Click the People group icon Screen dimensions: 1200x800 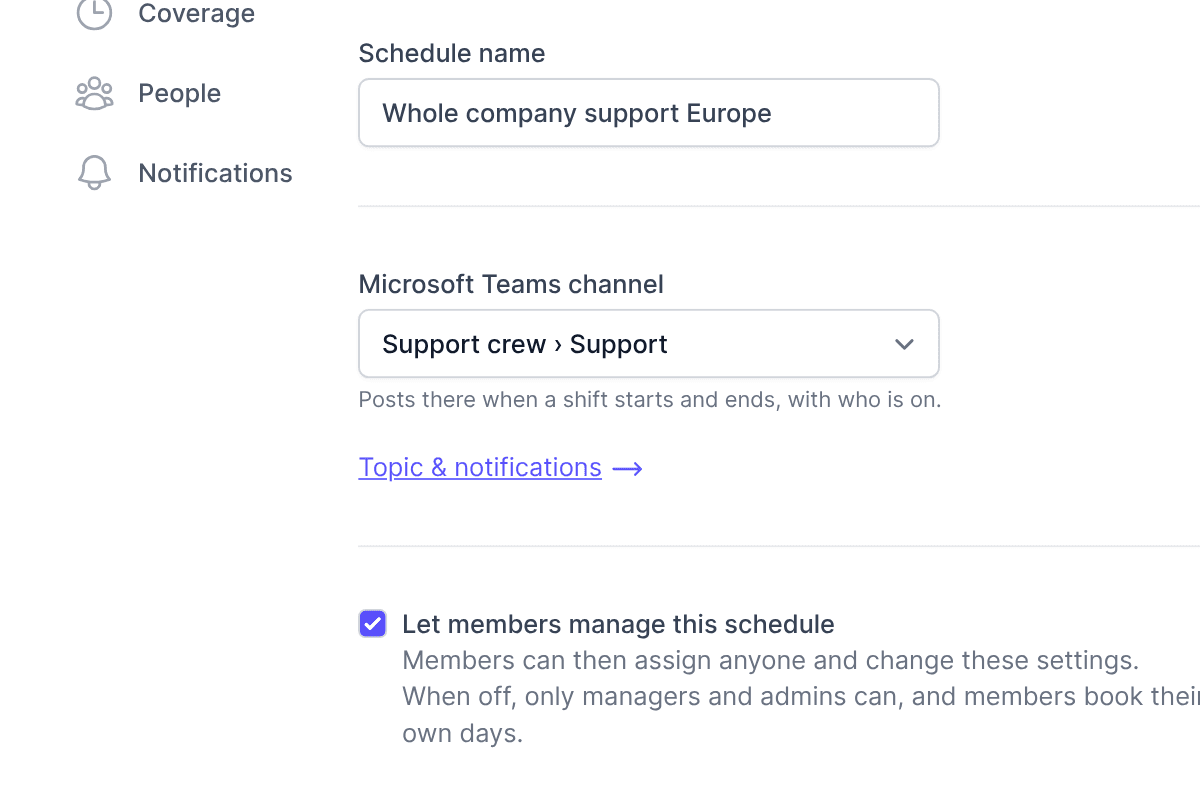pos(94,93)
